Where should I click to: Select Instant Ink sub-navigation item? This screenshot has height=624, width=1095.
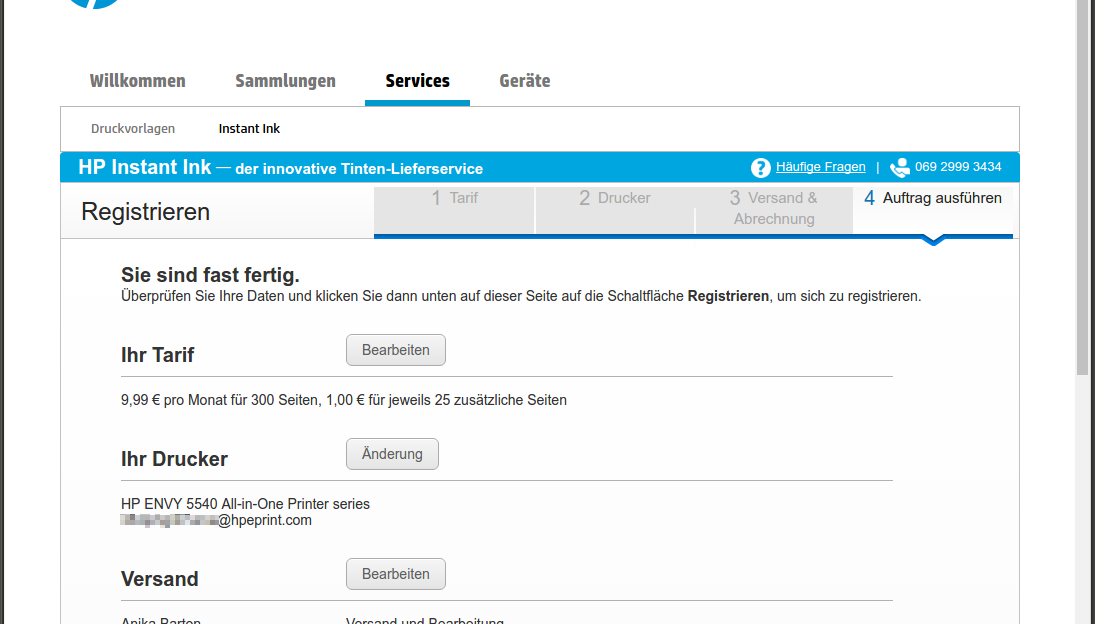pos(249,128)
